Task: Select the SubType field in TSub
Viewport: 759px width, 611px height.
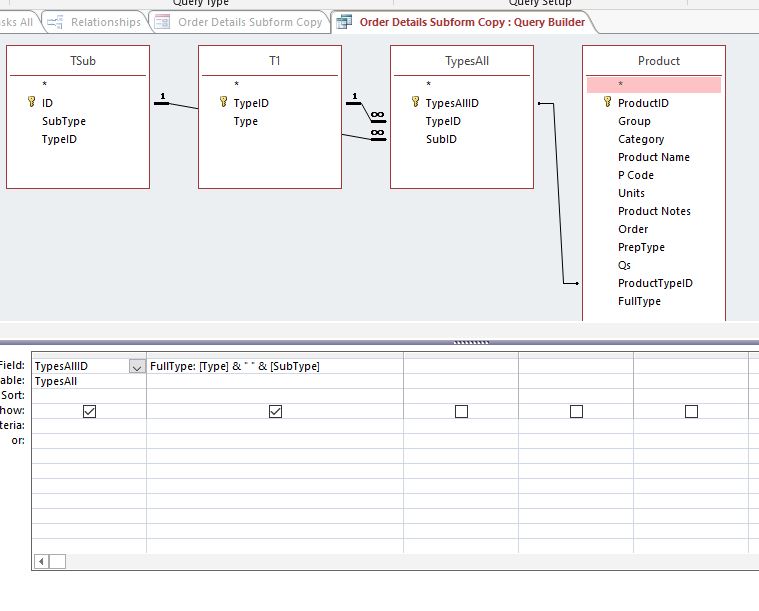Action: click(64, 121)
